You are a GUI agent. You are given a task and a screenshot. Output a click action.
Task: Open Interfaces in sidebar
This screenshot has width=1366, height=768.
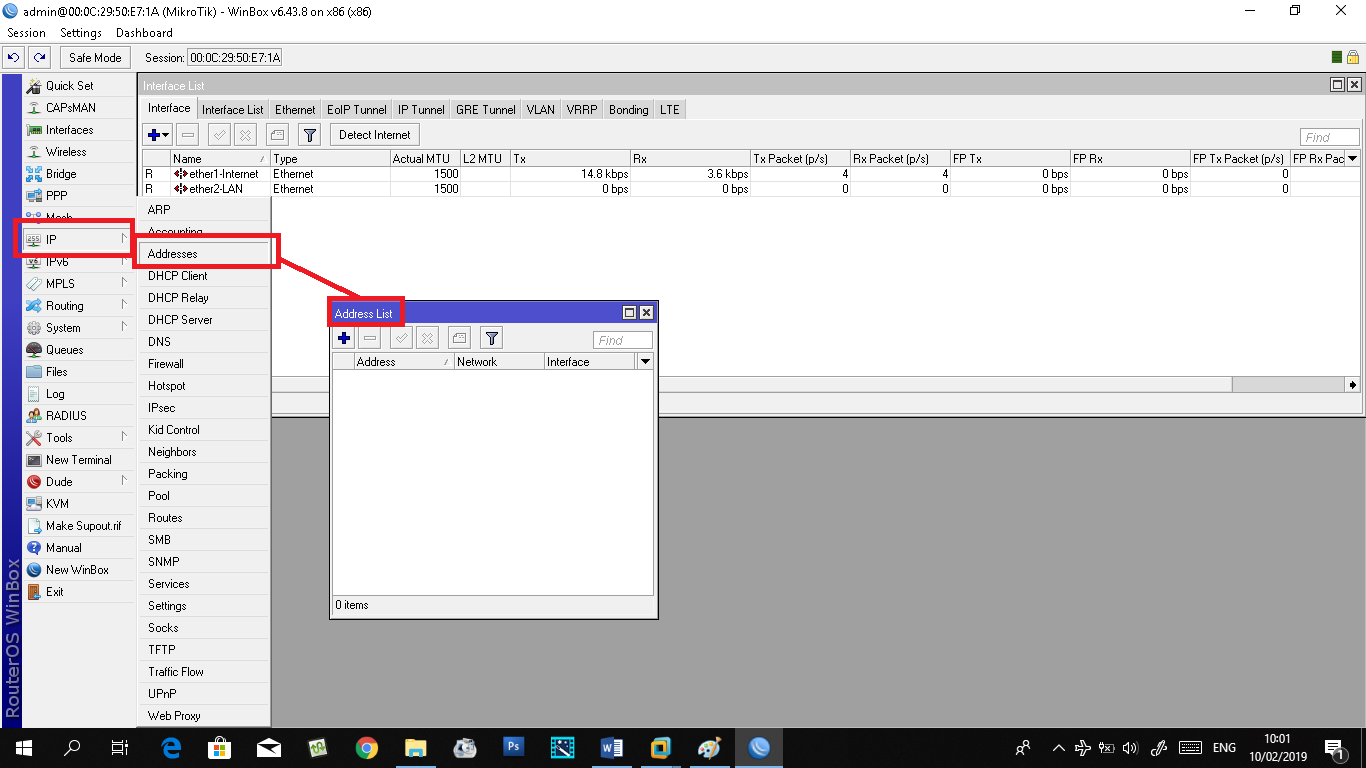pyautogui.click(x=78, y=130)
